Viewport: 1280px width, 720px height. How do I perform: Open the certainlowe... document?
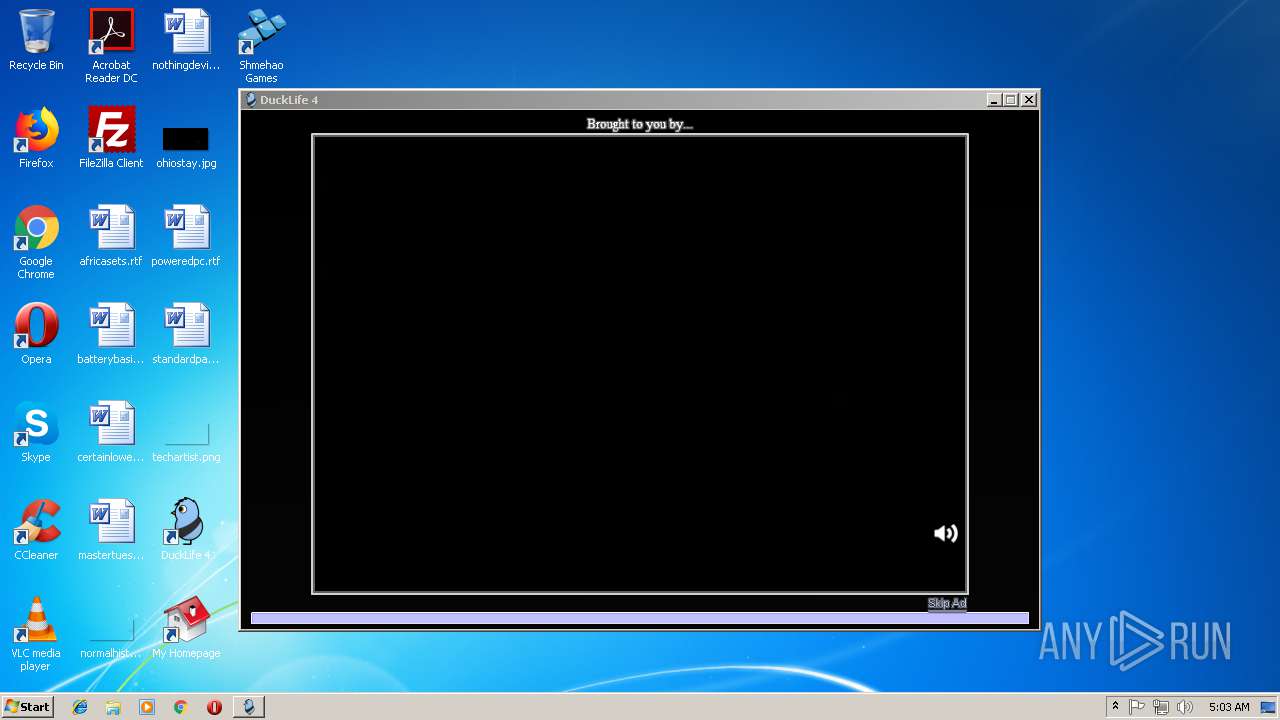111,432
